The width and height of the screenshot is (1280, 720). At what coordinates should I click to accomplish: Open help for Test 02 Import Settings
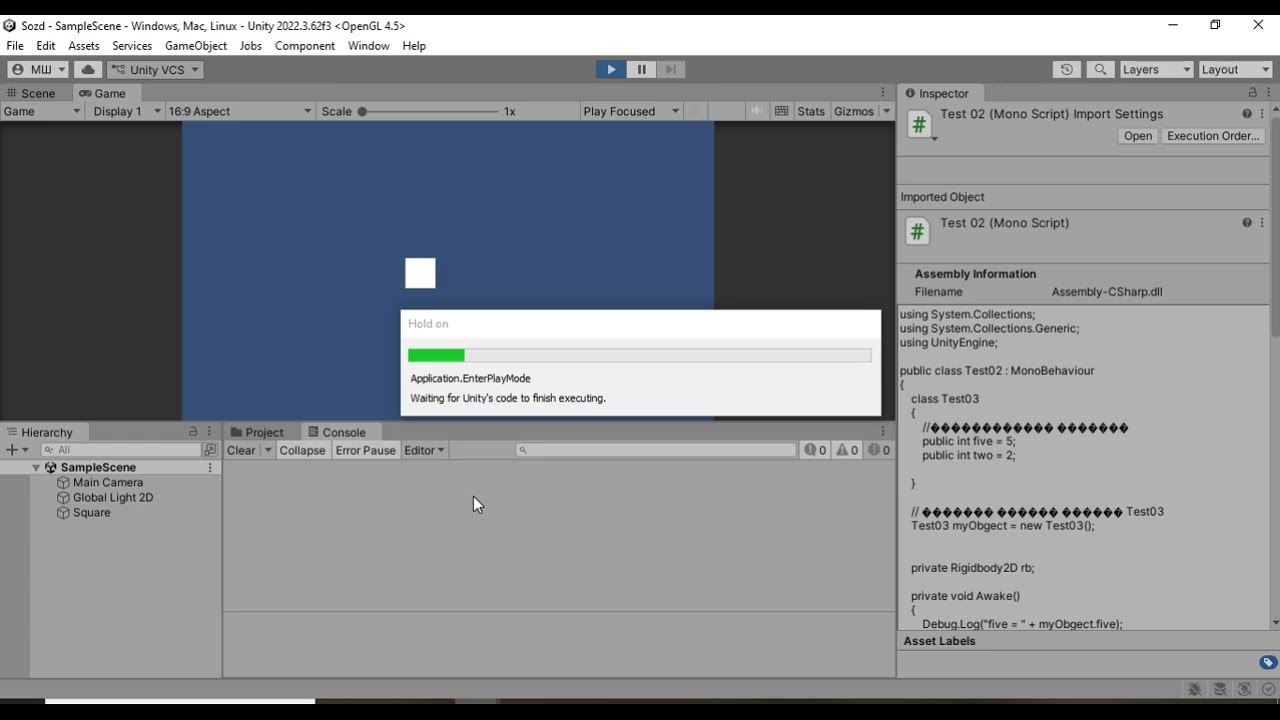point(1247,114)
